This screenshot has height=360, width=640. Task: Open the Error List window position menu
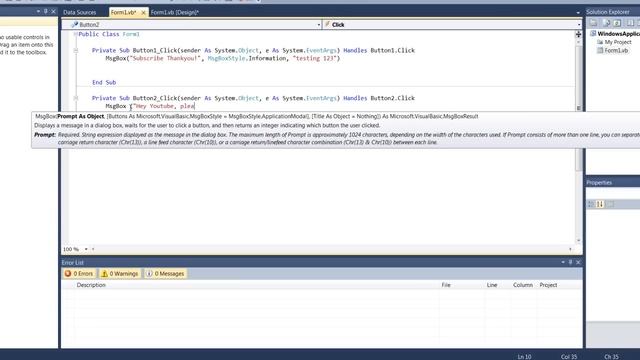(563, 262)
